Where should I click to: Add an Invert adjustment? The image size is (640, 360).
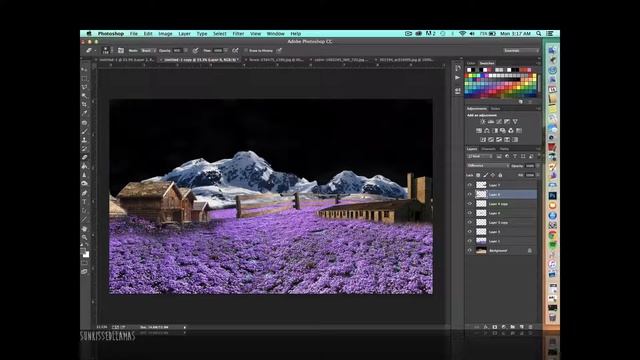click(483, 140)
